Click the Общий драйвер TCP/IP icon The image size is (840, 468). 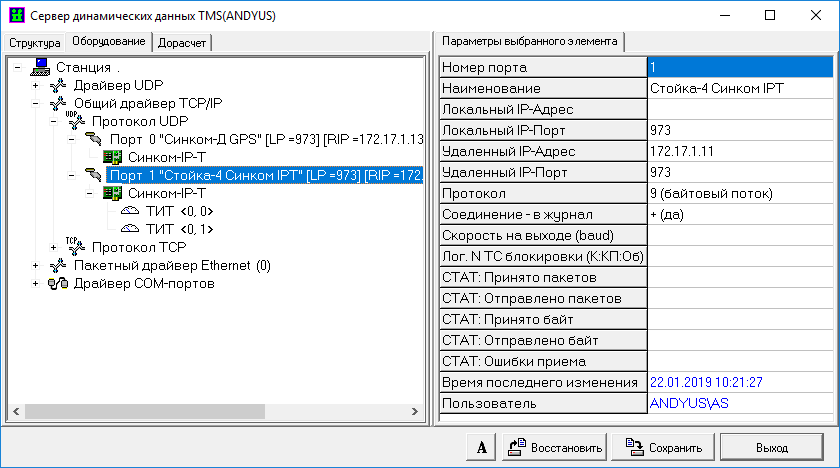pos(59,103)
